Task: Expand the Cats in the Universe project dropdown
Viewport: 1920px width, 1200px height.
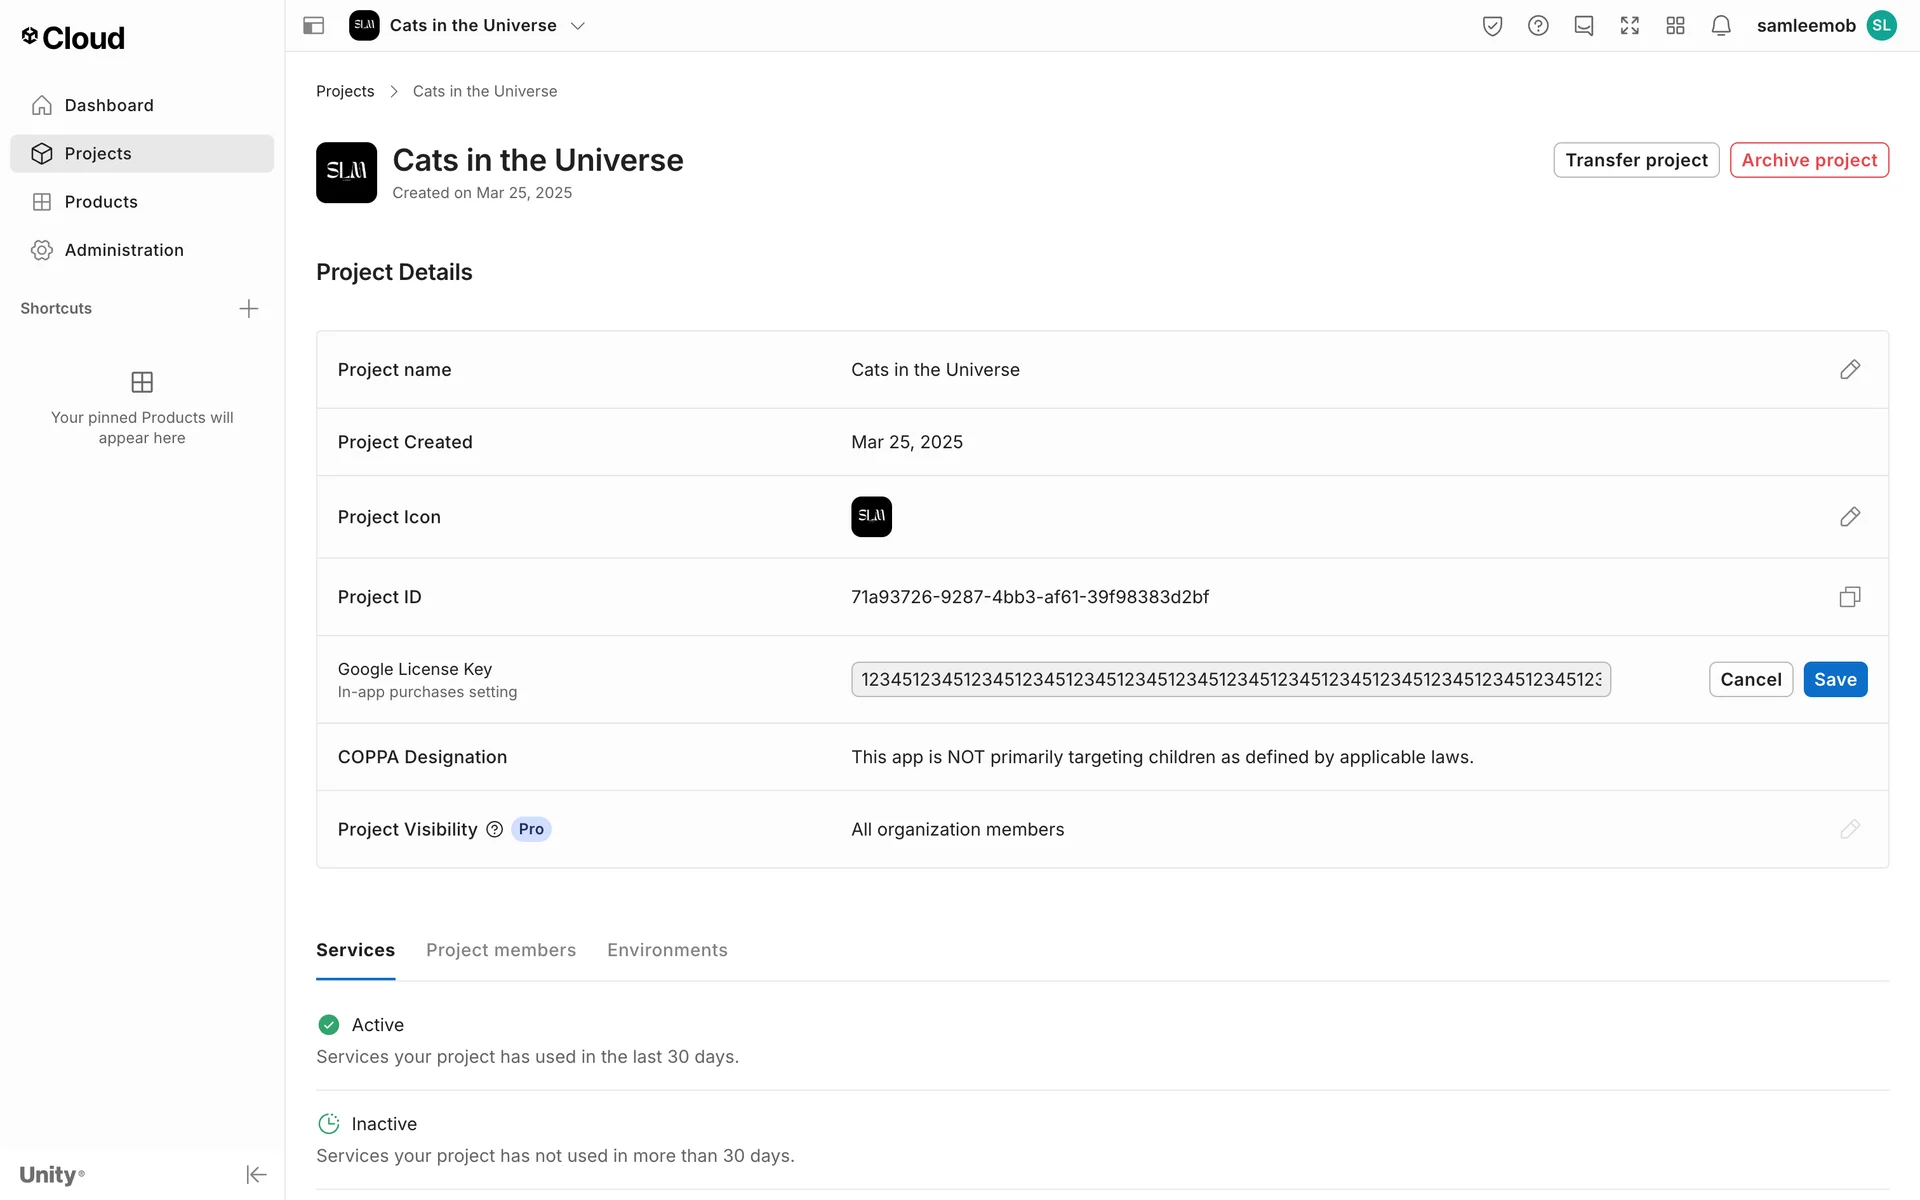Action: [x=578, y=26]
